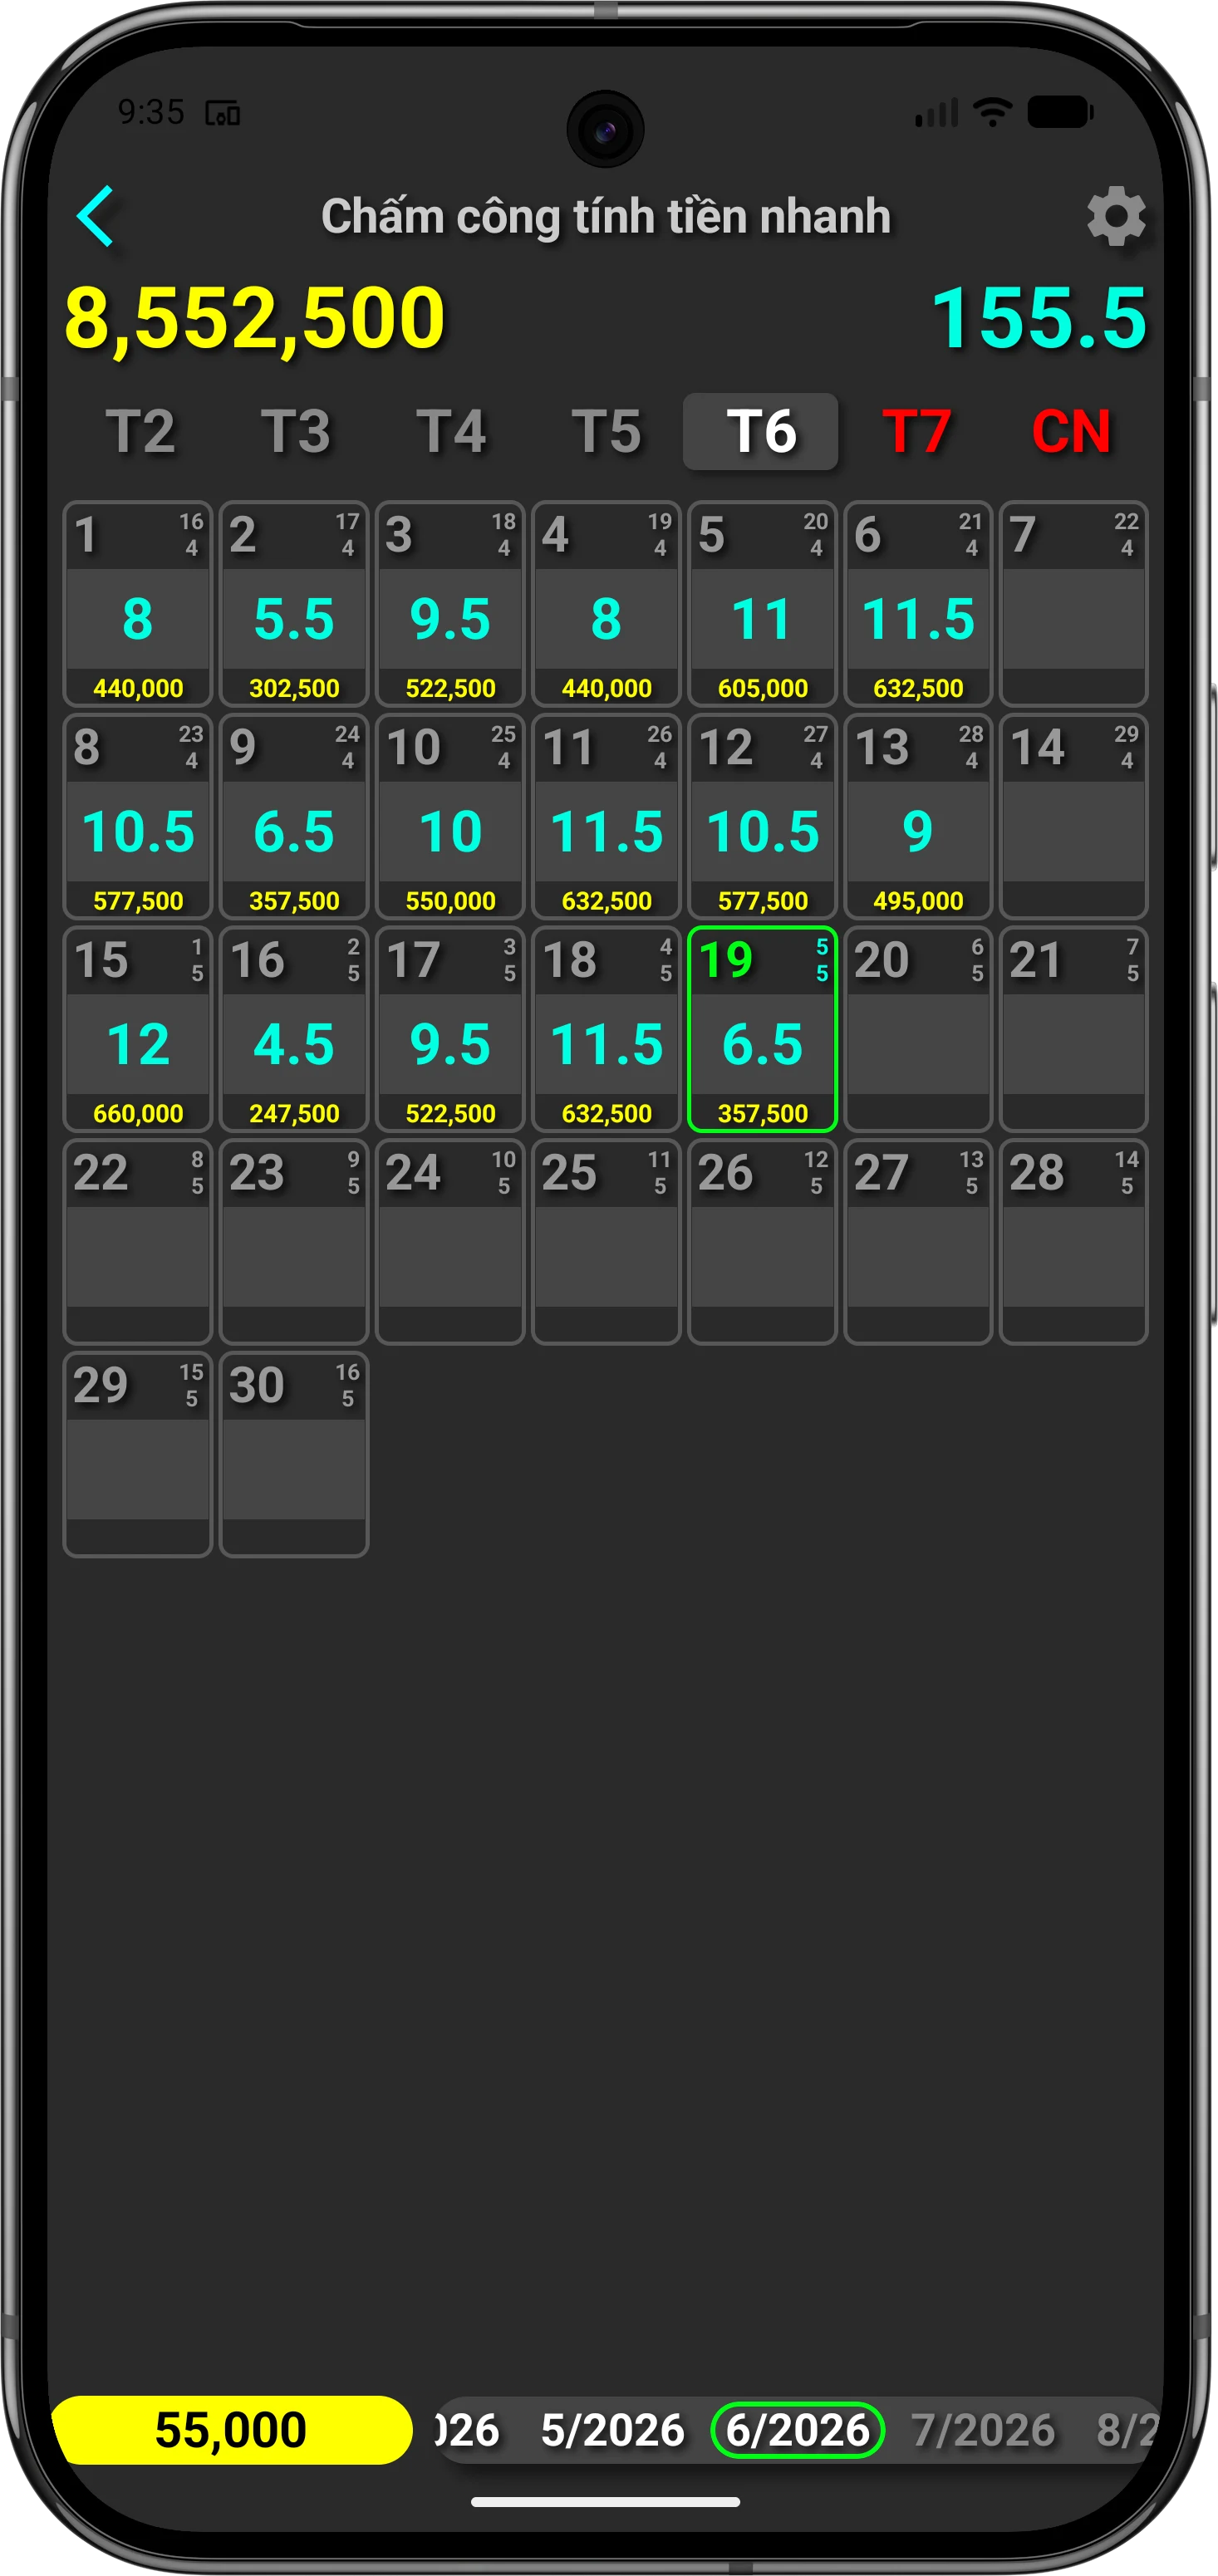Screen dimensions: 1218x2576
Task: Select the T2 weekday tab
Action: [140, 432]
